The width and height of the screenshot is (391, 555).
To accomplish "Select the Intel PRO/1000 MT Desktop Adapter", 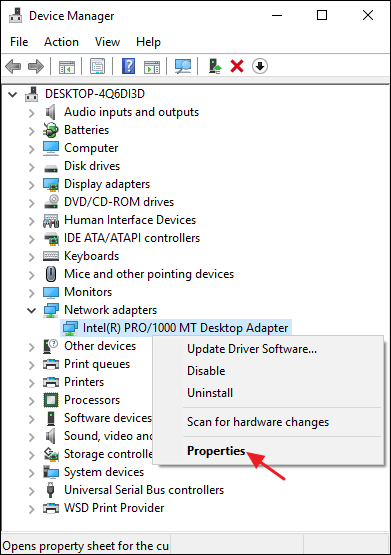I will point(176,328).
